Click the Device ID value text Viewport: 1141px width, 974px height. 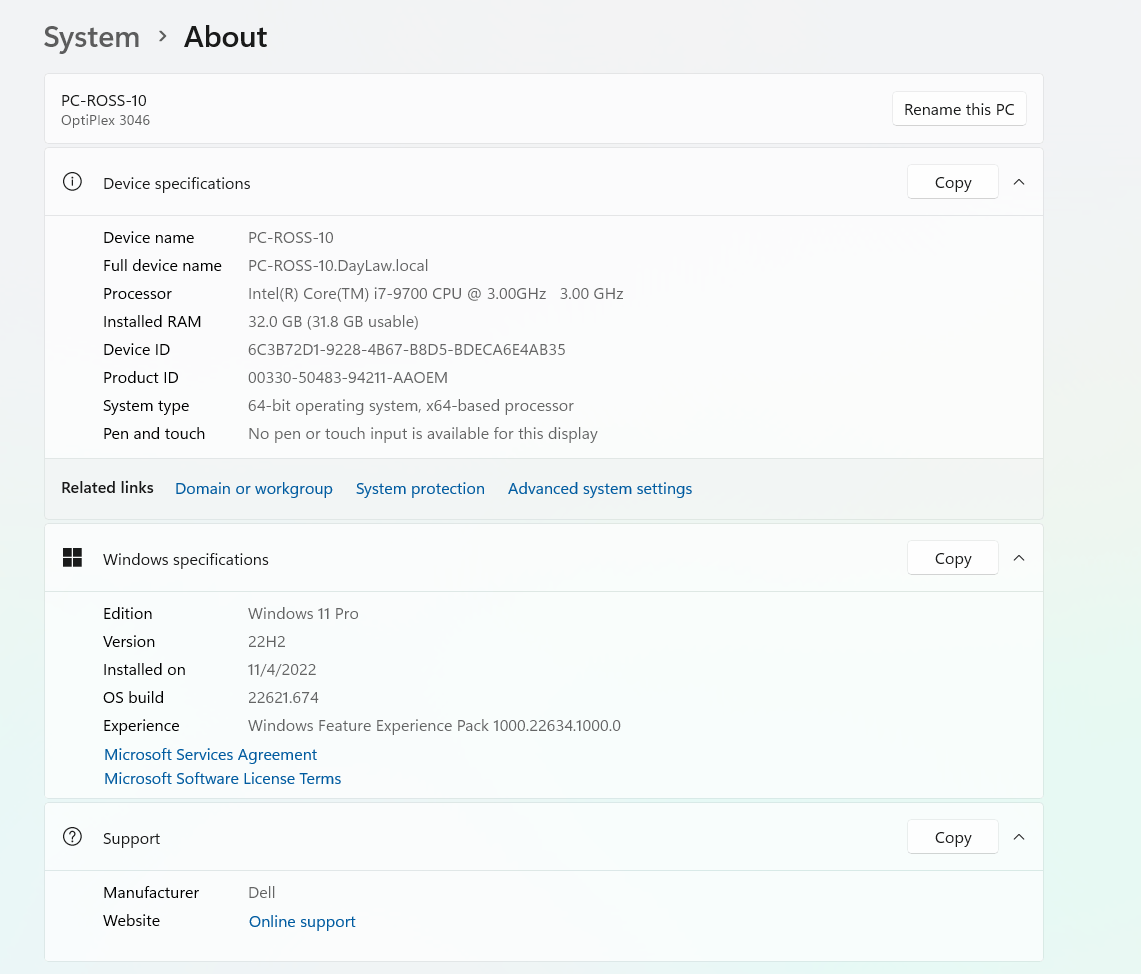pos(406,349)
